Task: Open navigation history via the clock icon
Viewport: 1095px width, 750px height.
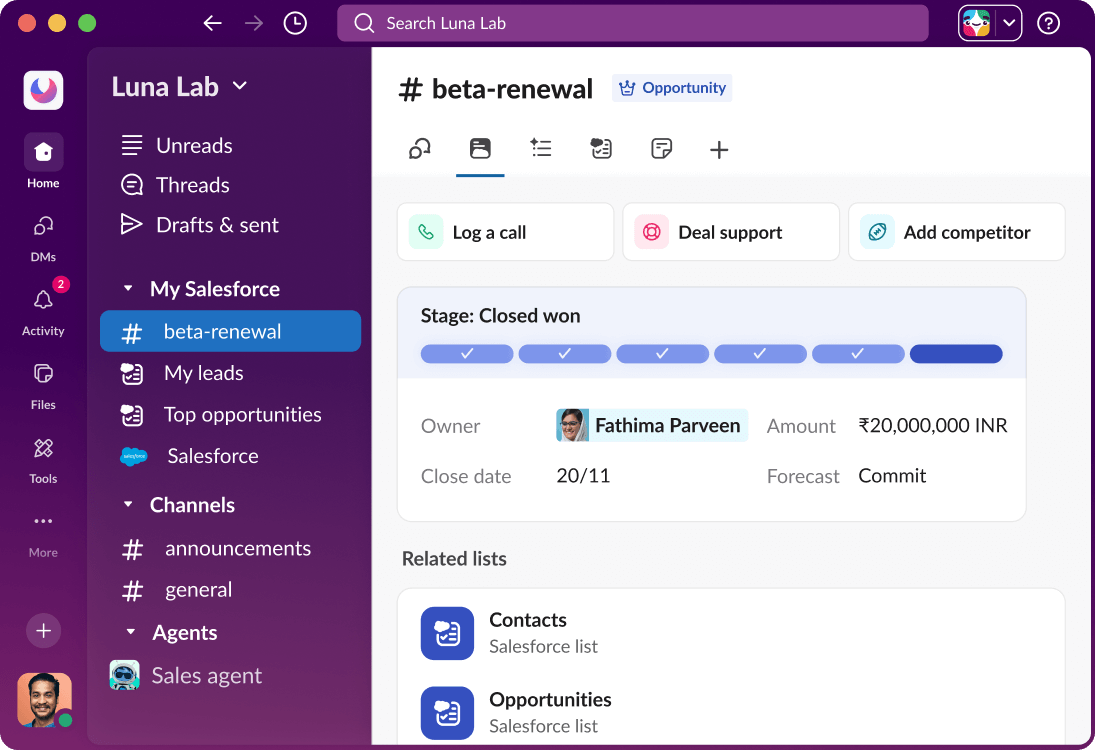Action: pyautogui.click(x=294, y=22)
